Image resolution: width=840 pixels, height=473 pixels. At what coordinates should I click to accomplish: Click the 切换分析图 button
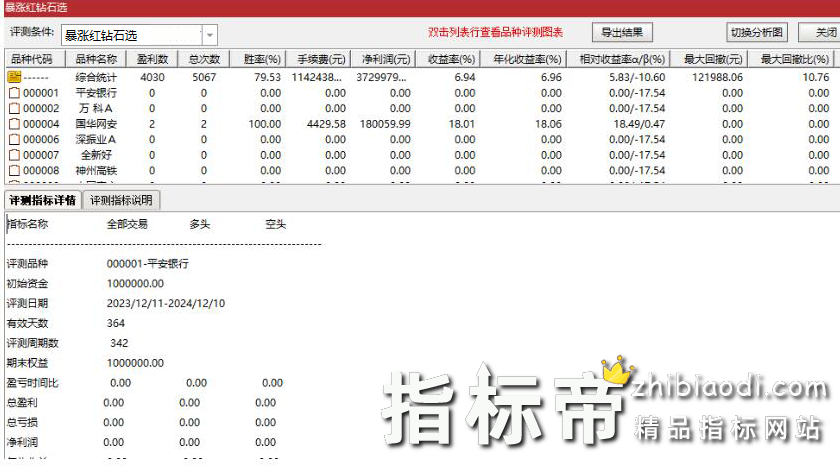point(757,32)
